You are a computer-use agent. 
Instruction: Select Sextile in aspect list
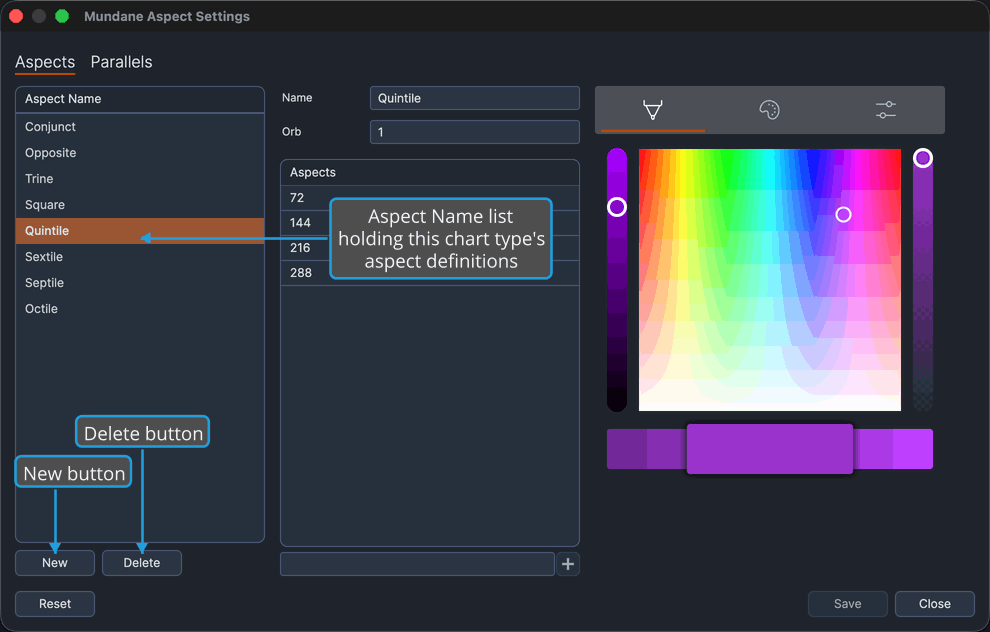(140, 257)
